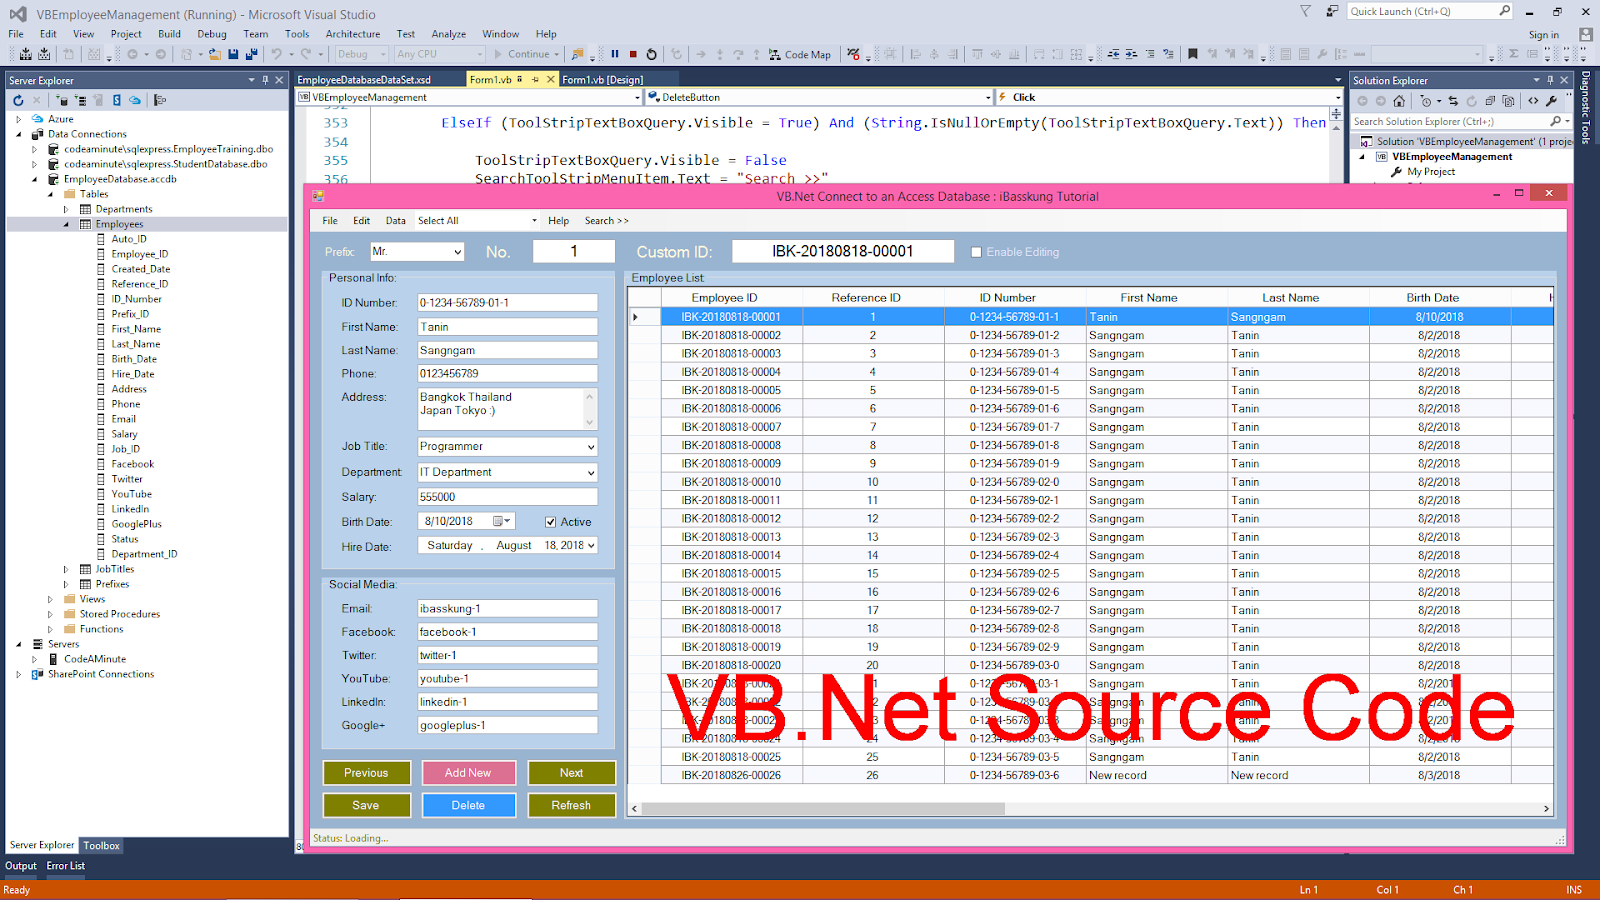
Task: Open the Error List tab
Action: [x=66, y=866]
